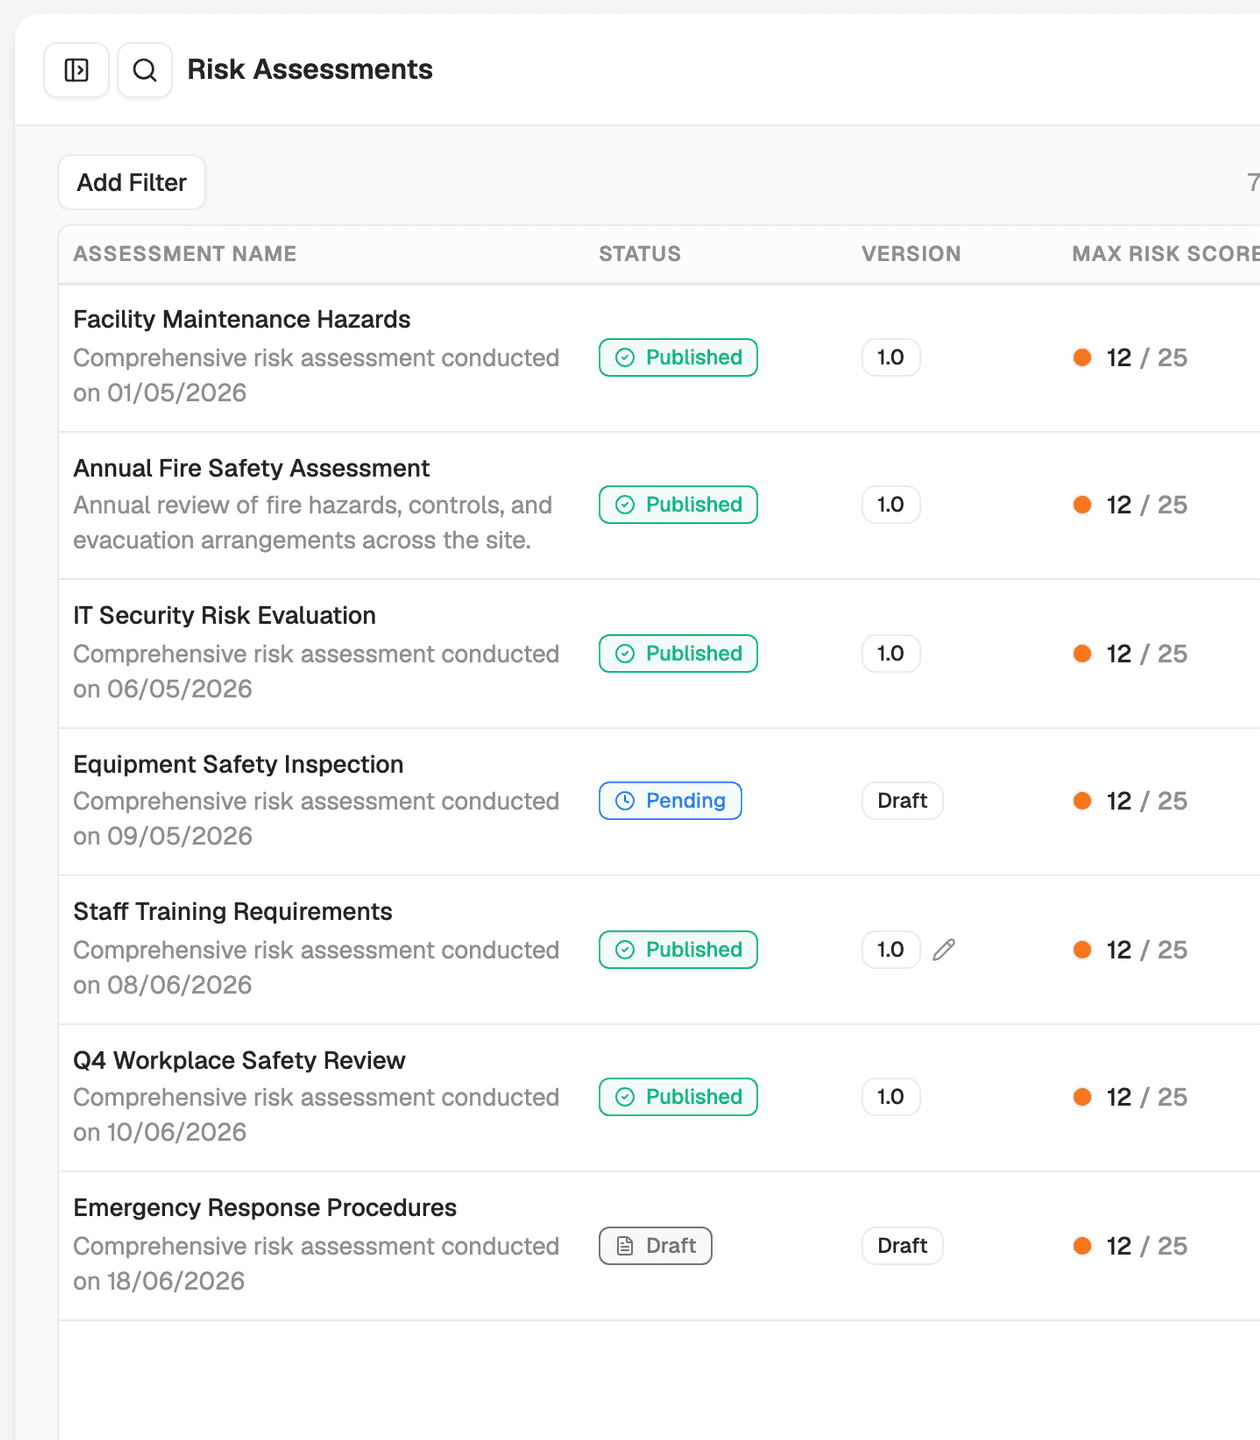1260x1440 pixels.
Task: Click version 1.0 chip for Q4 Workplace Safety
Action: pyautogui.click(x=891, y=1097)
